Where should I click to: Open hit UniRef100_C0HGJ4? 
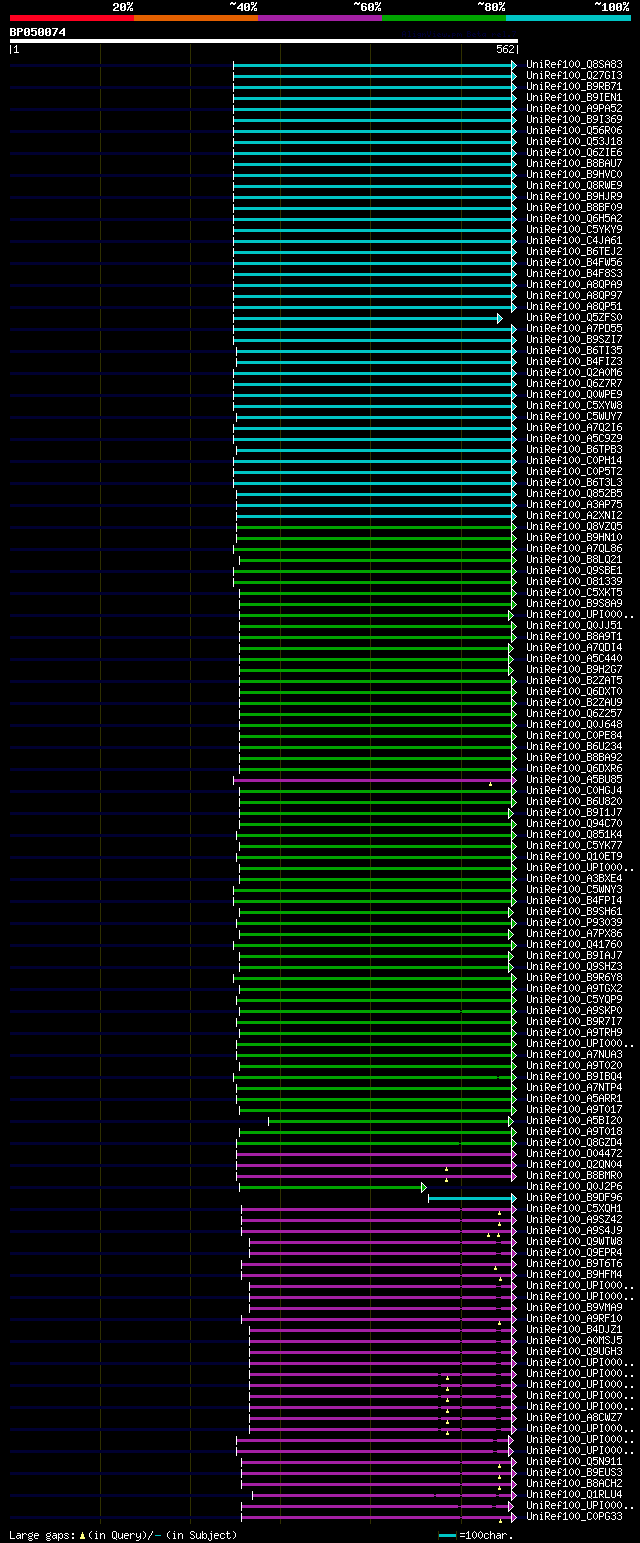[x=574, y=790]
